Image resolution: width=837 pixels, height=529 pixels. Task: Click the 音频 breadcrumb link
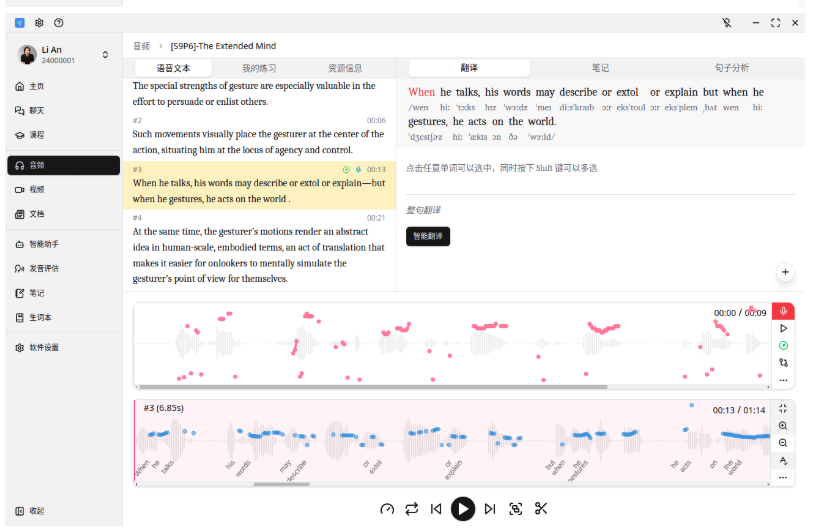[x=141, y=46]
